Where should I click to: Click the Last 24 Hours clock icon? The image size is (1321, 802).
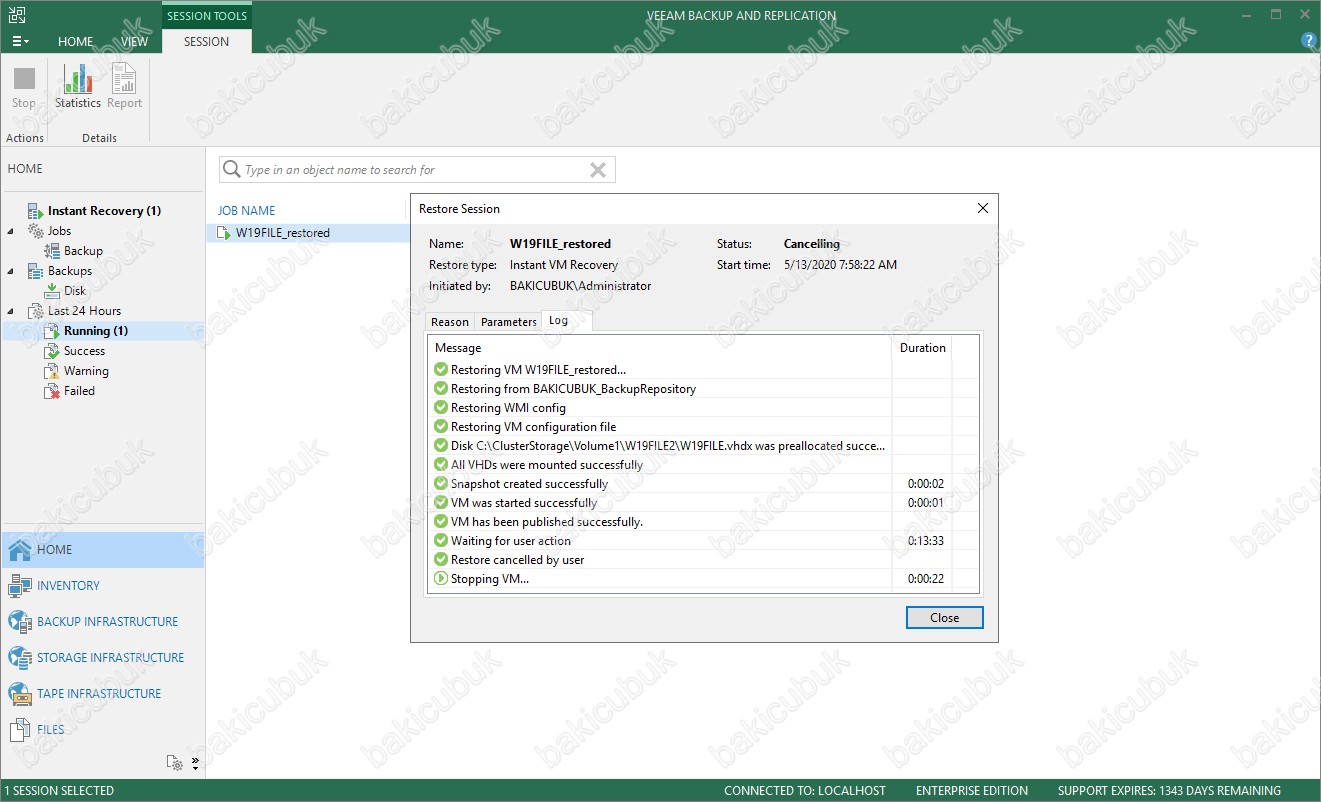tap(35, 311)
